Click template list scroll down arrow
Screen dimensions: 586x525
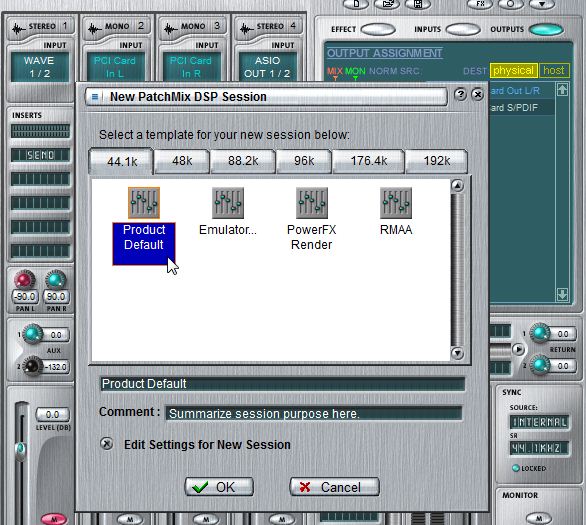coord(457,353)
